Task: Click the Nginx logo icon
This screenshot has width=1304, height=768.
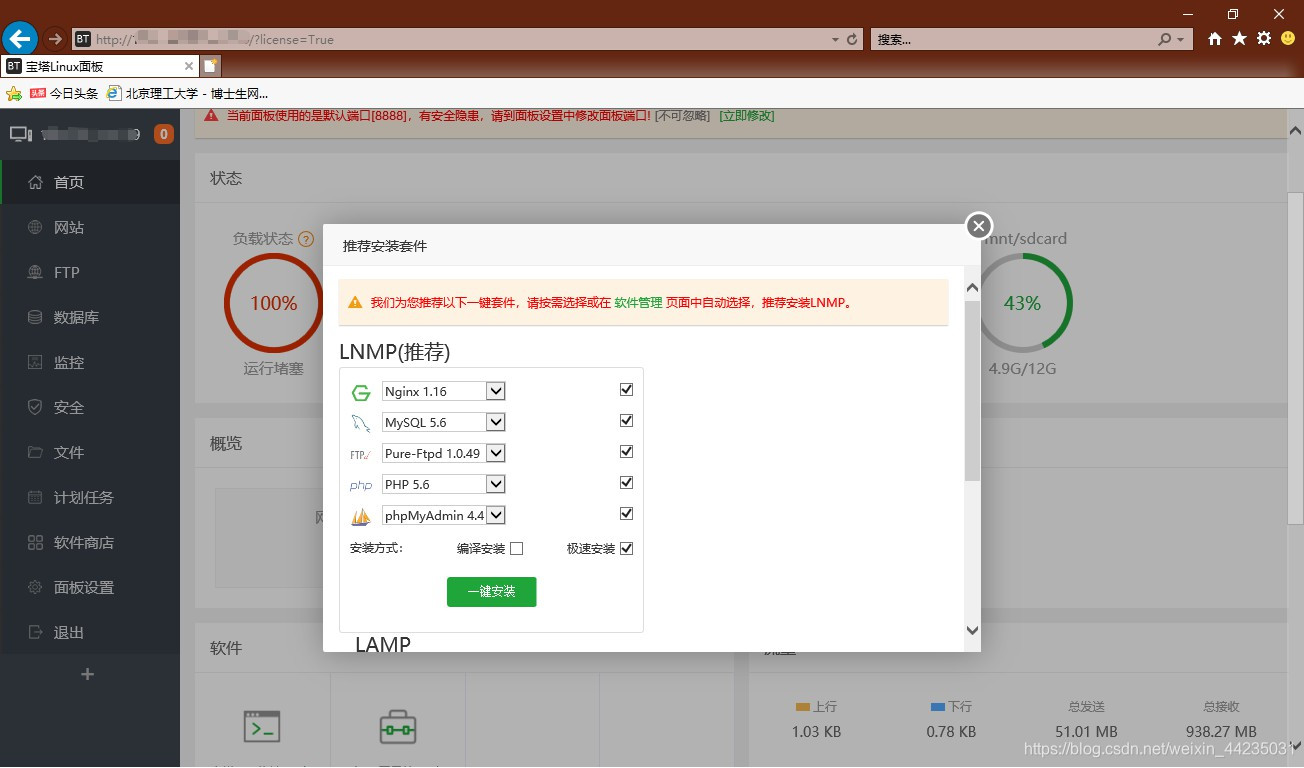Action: click(361, 393)
